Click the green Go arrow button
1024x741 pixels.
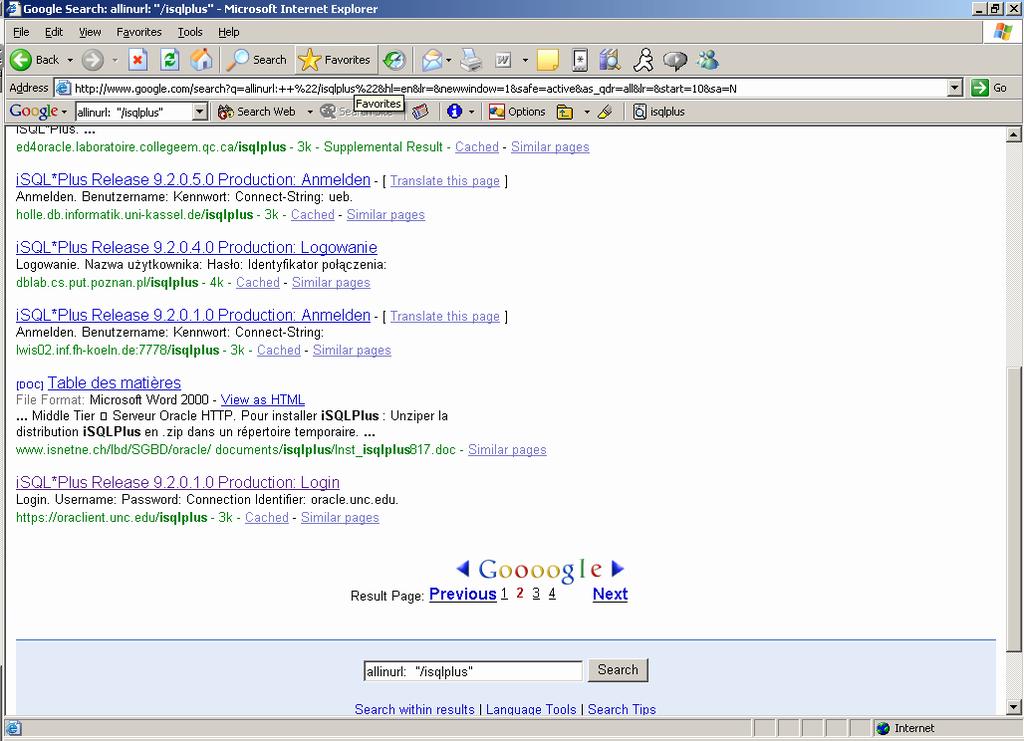click(x=980, y=87)
